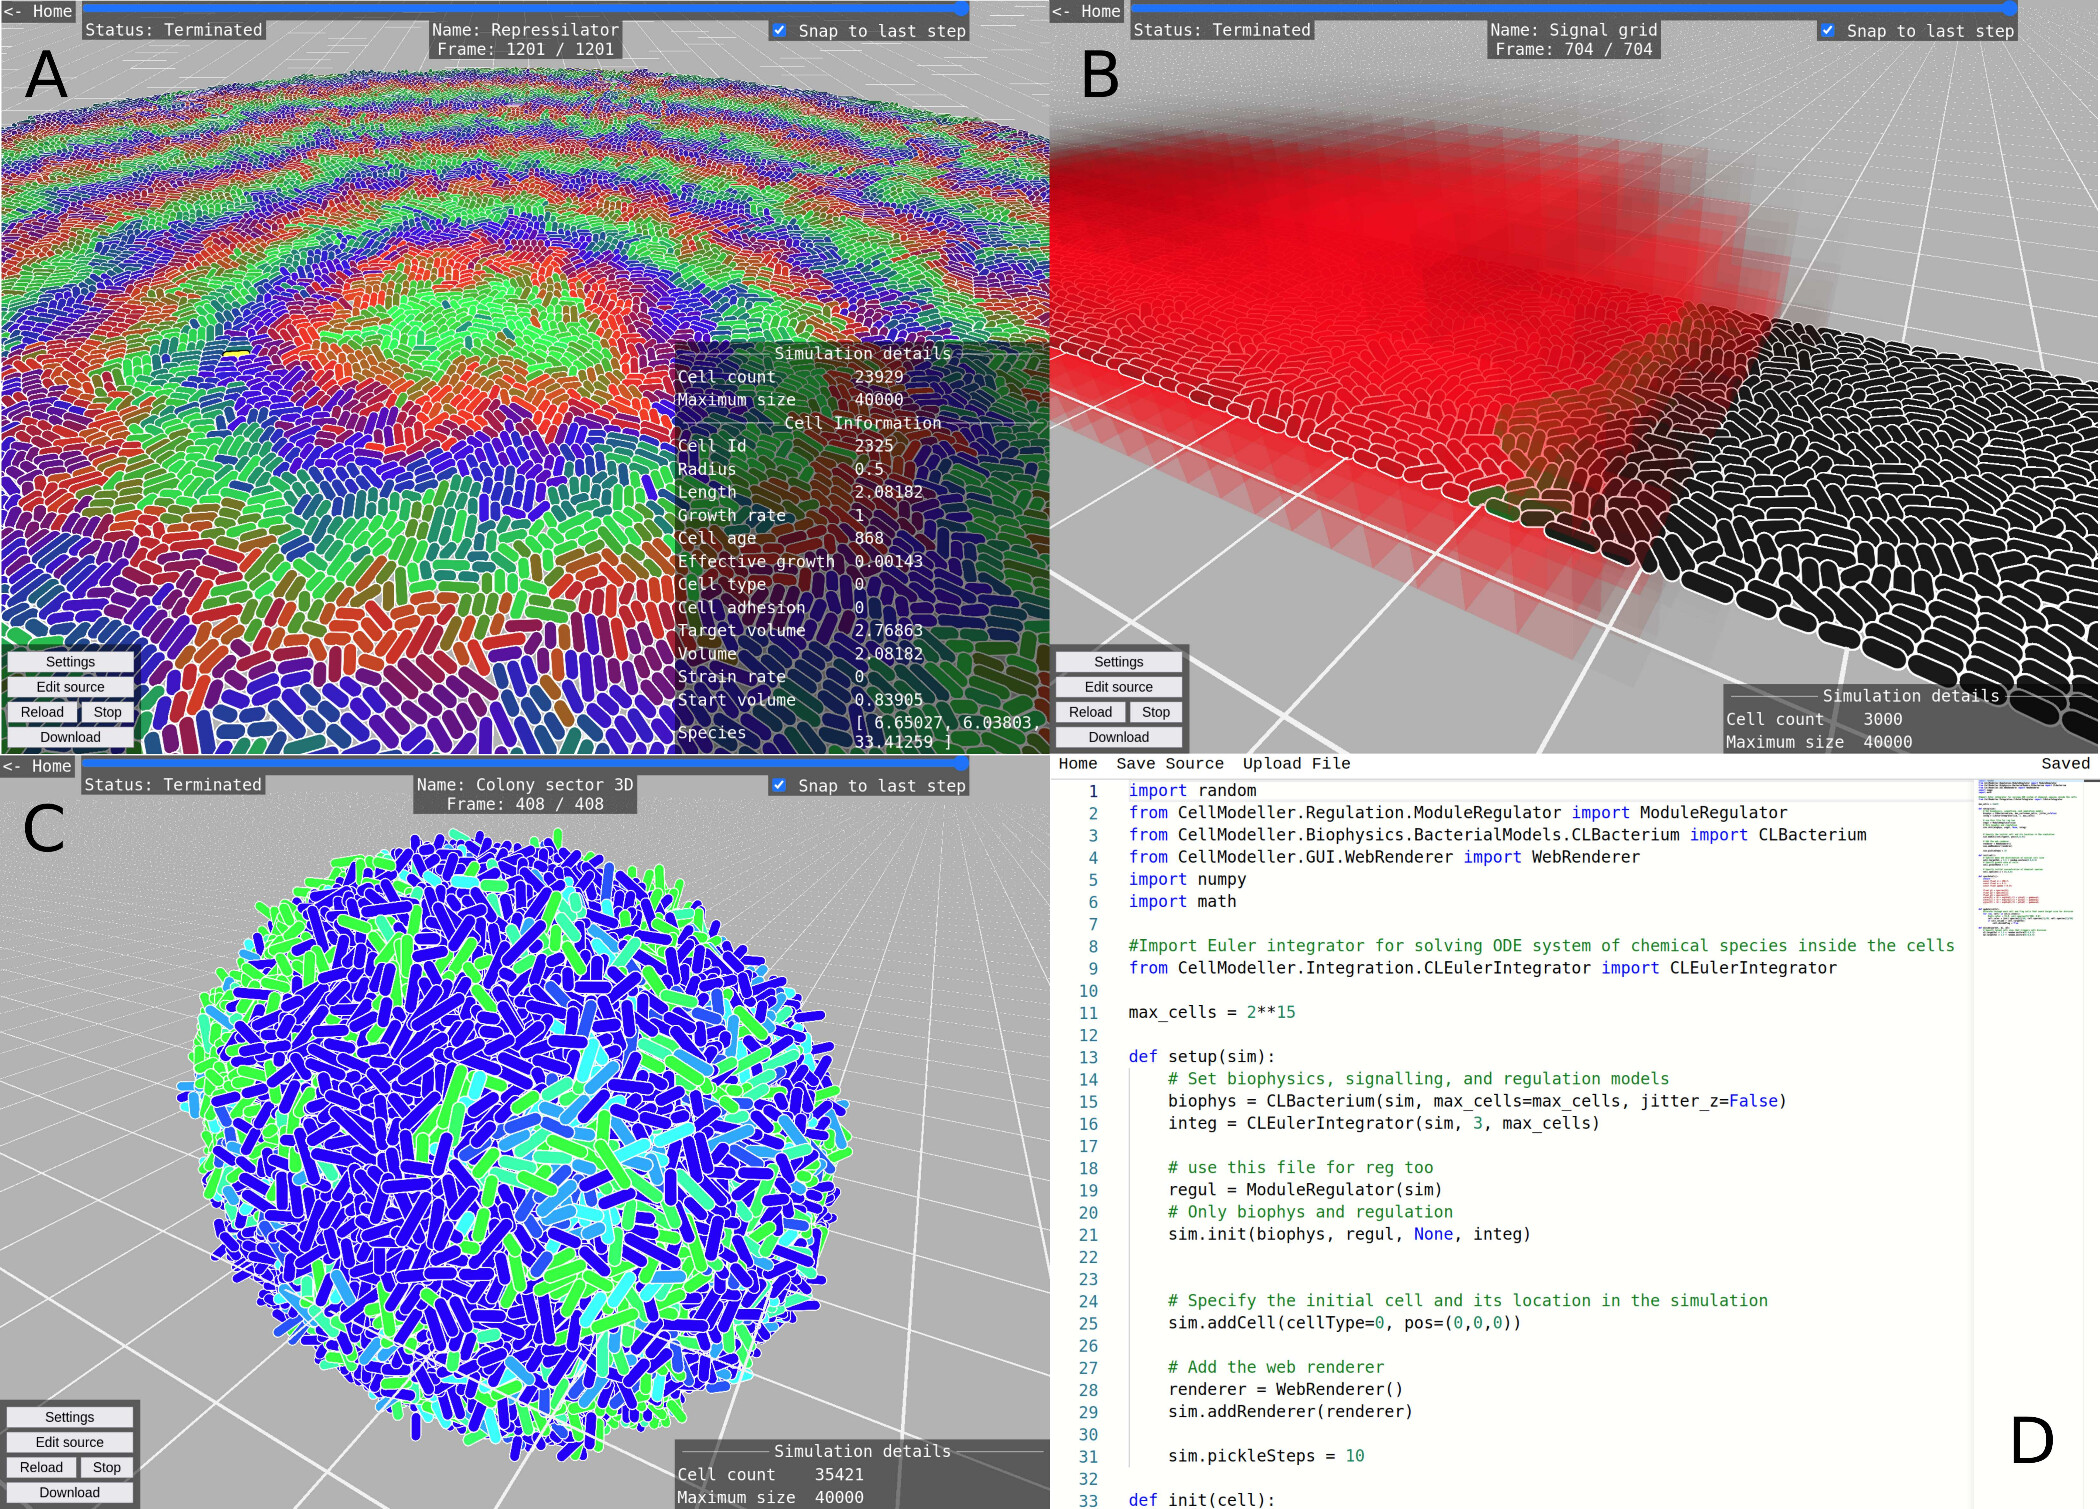Go back Home from the Colony sector 3D view
Image resolution: width=2100 pixels, height=1509 pixels.
[x=37, y=766]
